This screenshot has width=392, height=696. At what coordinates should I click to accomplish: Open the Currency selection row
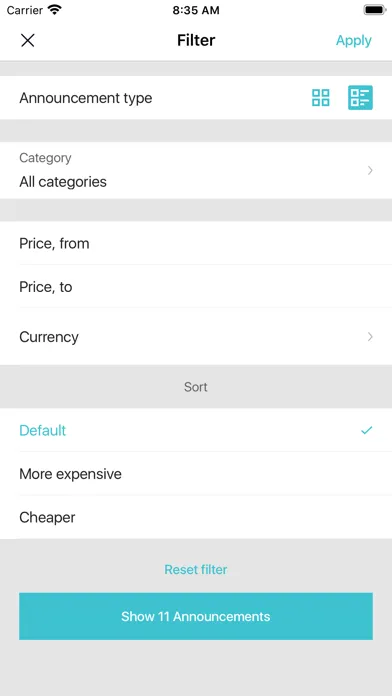click(x=196, y=337)
